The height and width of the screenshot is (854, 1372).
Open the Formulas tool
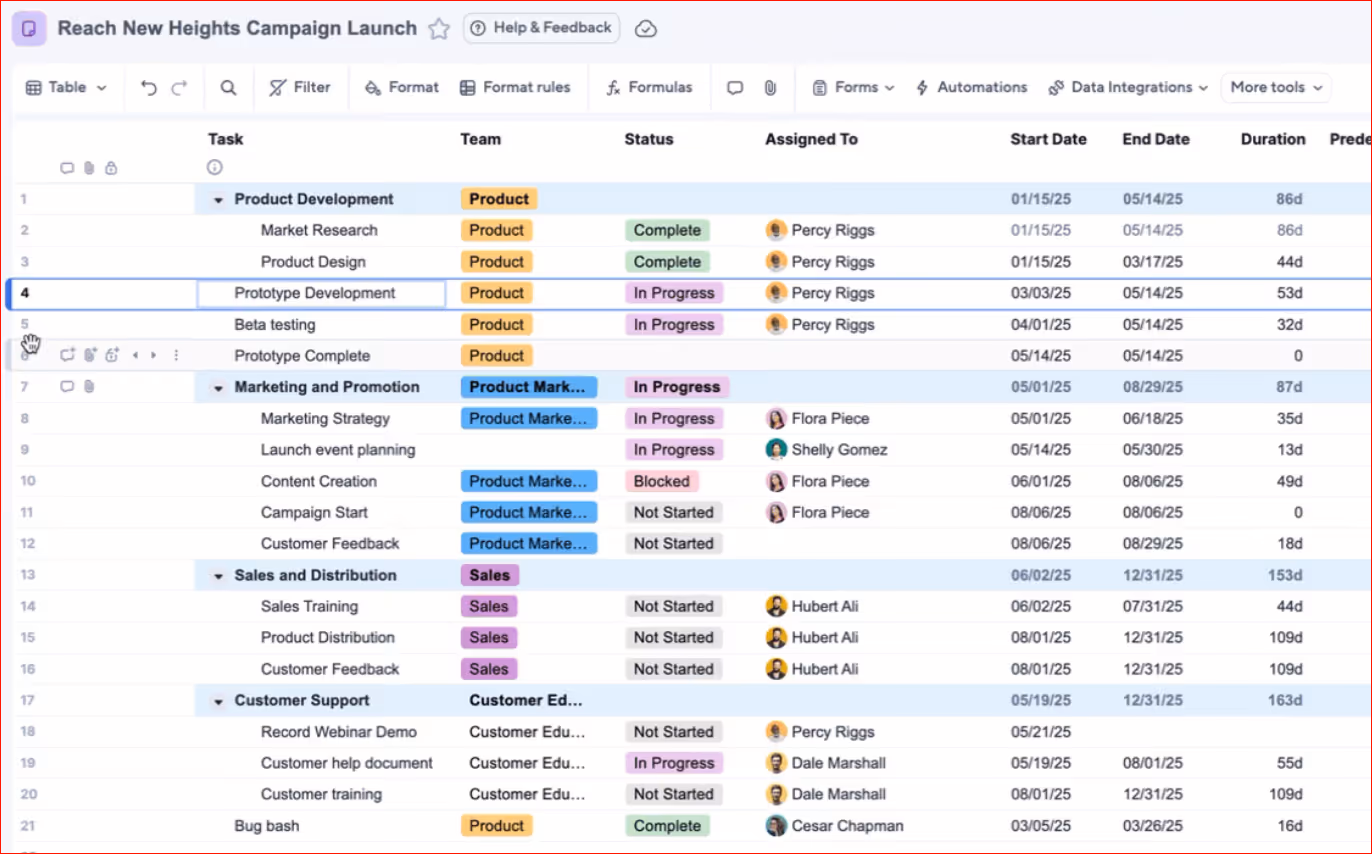click(649, 87)
